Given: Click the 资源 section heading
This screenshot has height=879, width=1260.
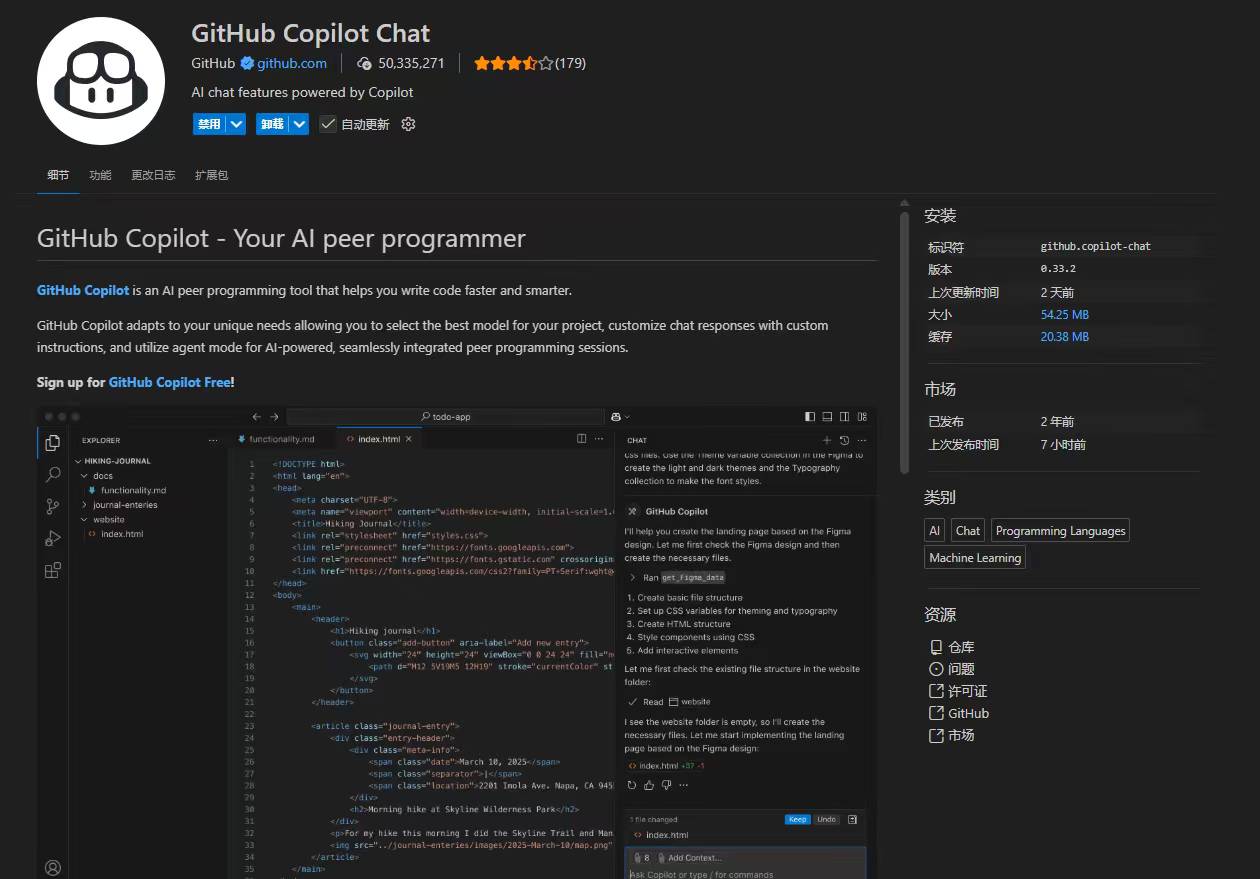Looking at the screenshot, I should (x=940, y=615).
